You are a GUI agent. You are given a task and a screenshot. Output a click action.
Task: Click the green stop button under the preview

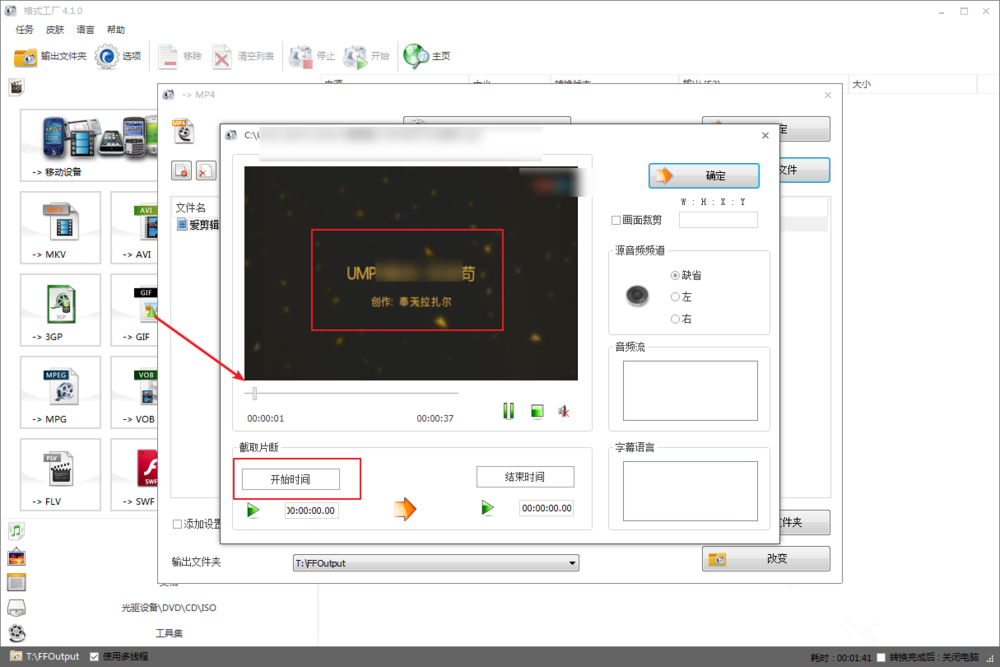537,411
